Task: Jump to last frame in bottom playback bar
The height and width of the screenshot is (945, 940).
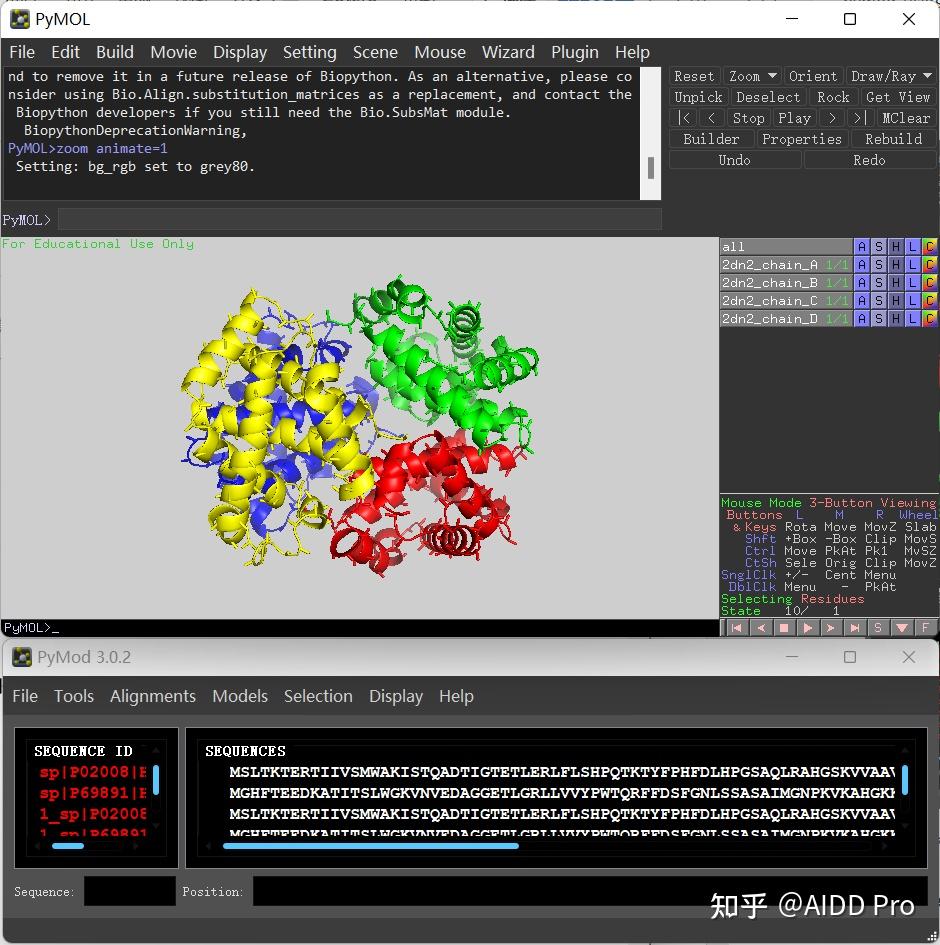Action: click(854, 628)
